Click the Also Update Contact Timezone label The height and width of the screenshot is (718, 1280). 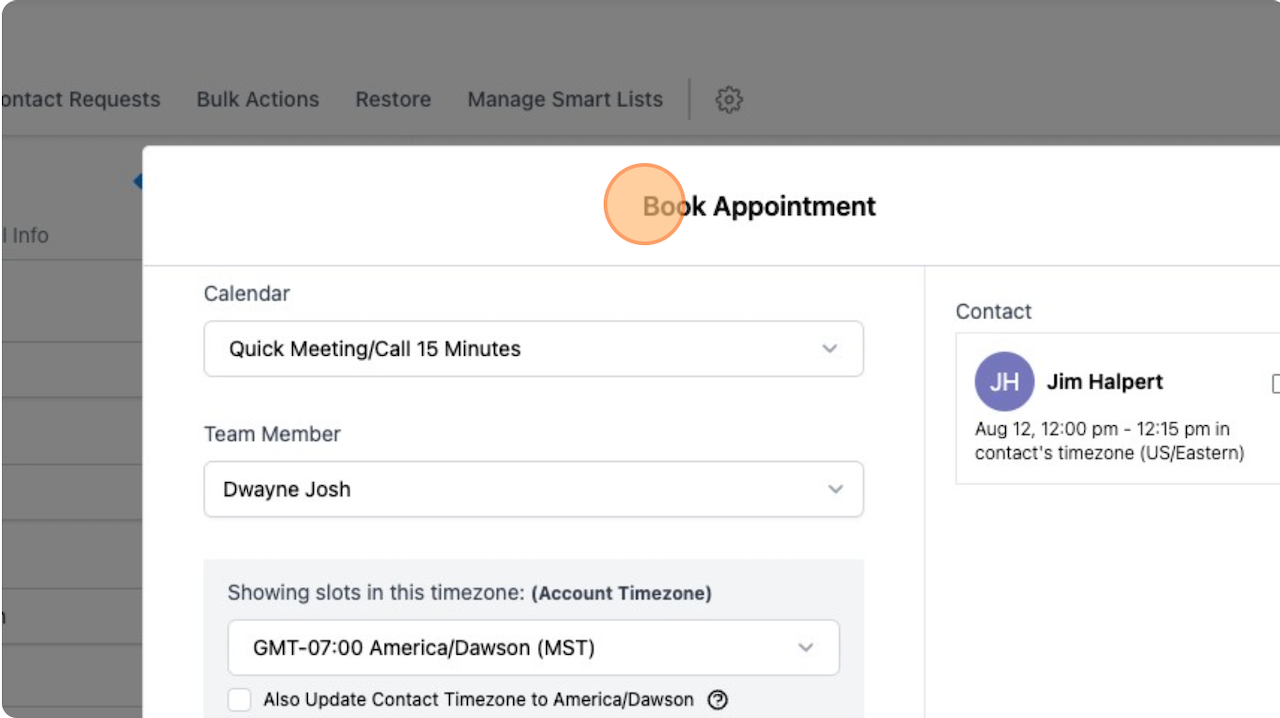478,700
